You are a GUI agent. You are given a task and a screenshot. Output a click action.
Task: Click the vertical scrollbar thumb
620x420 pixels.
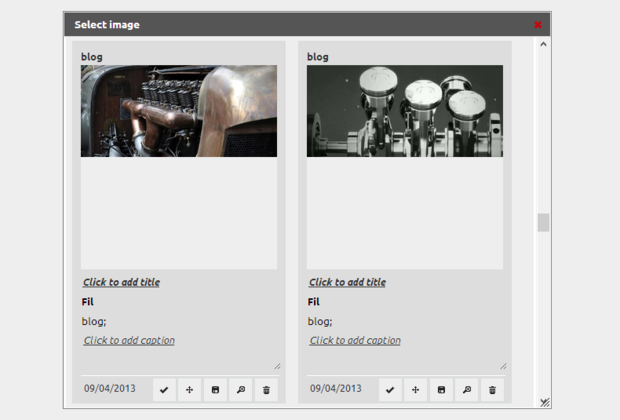(x=543, y=223)
